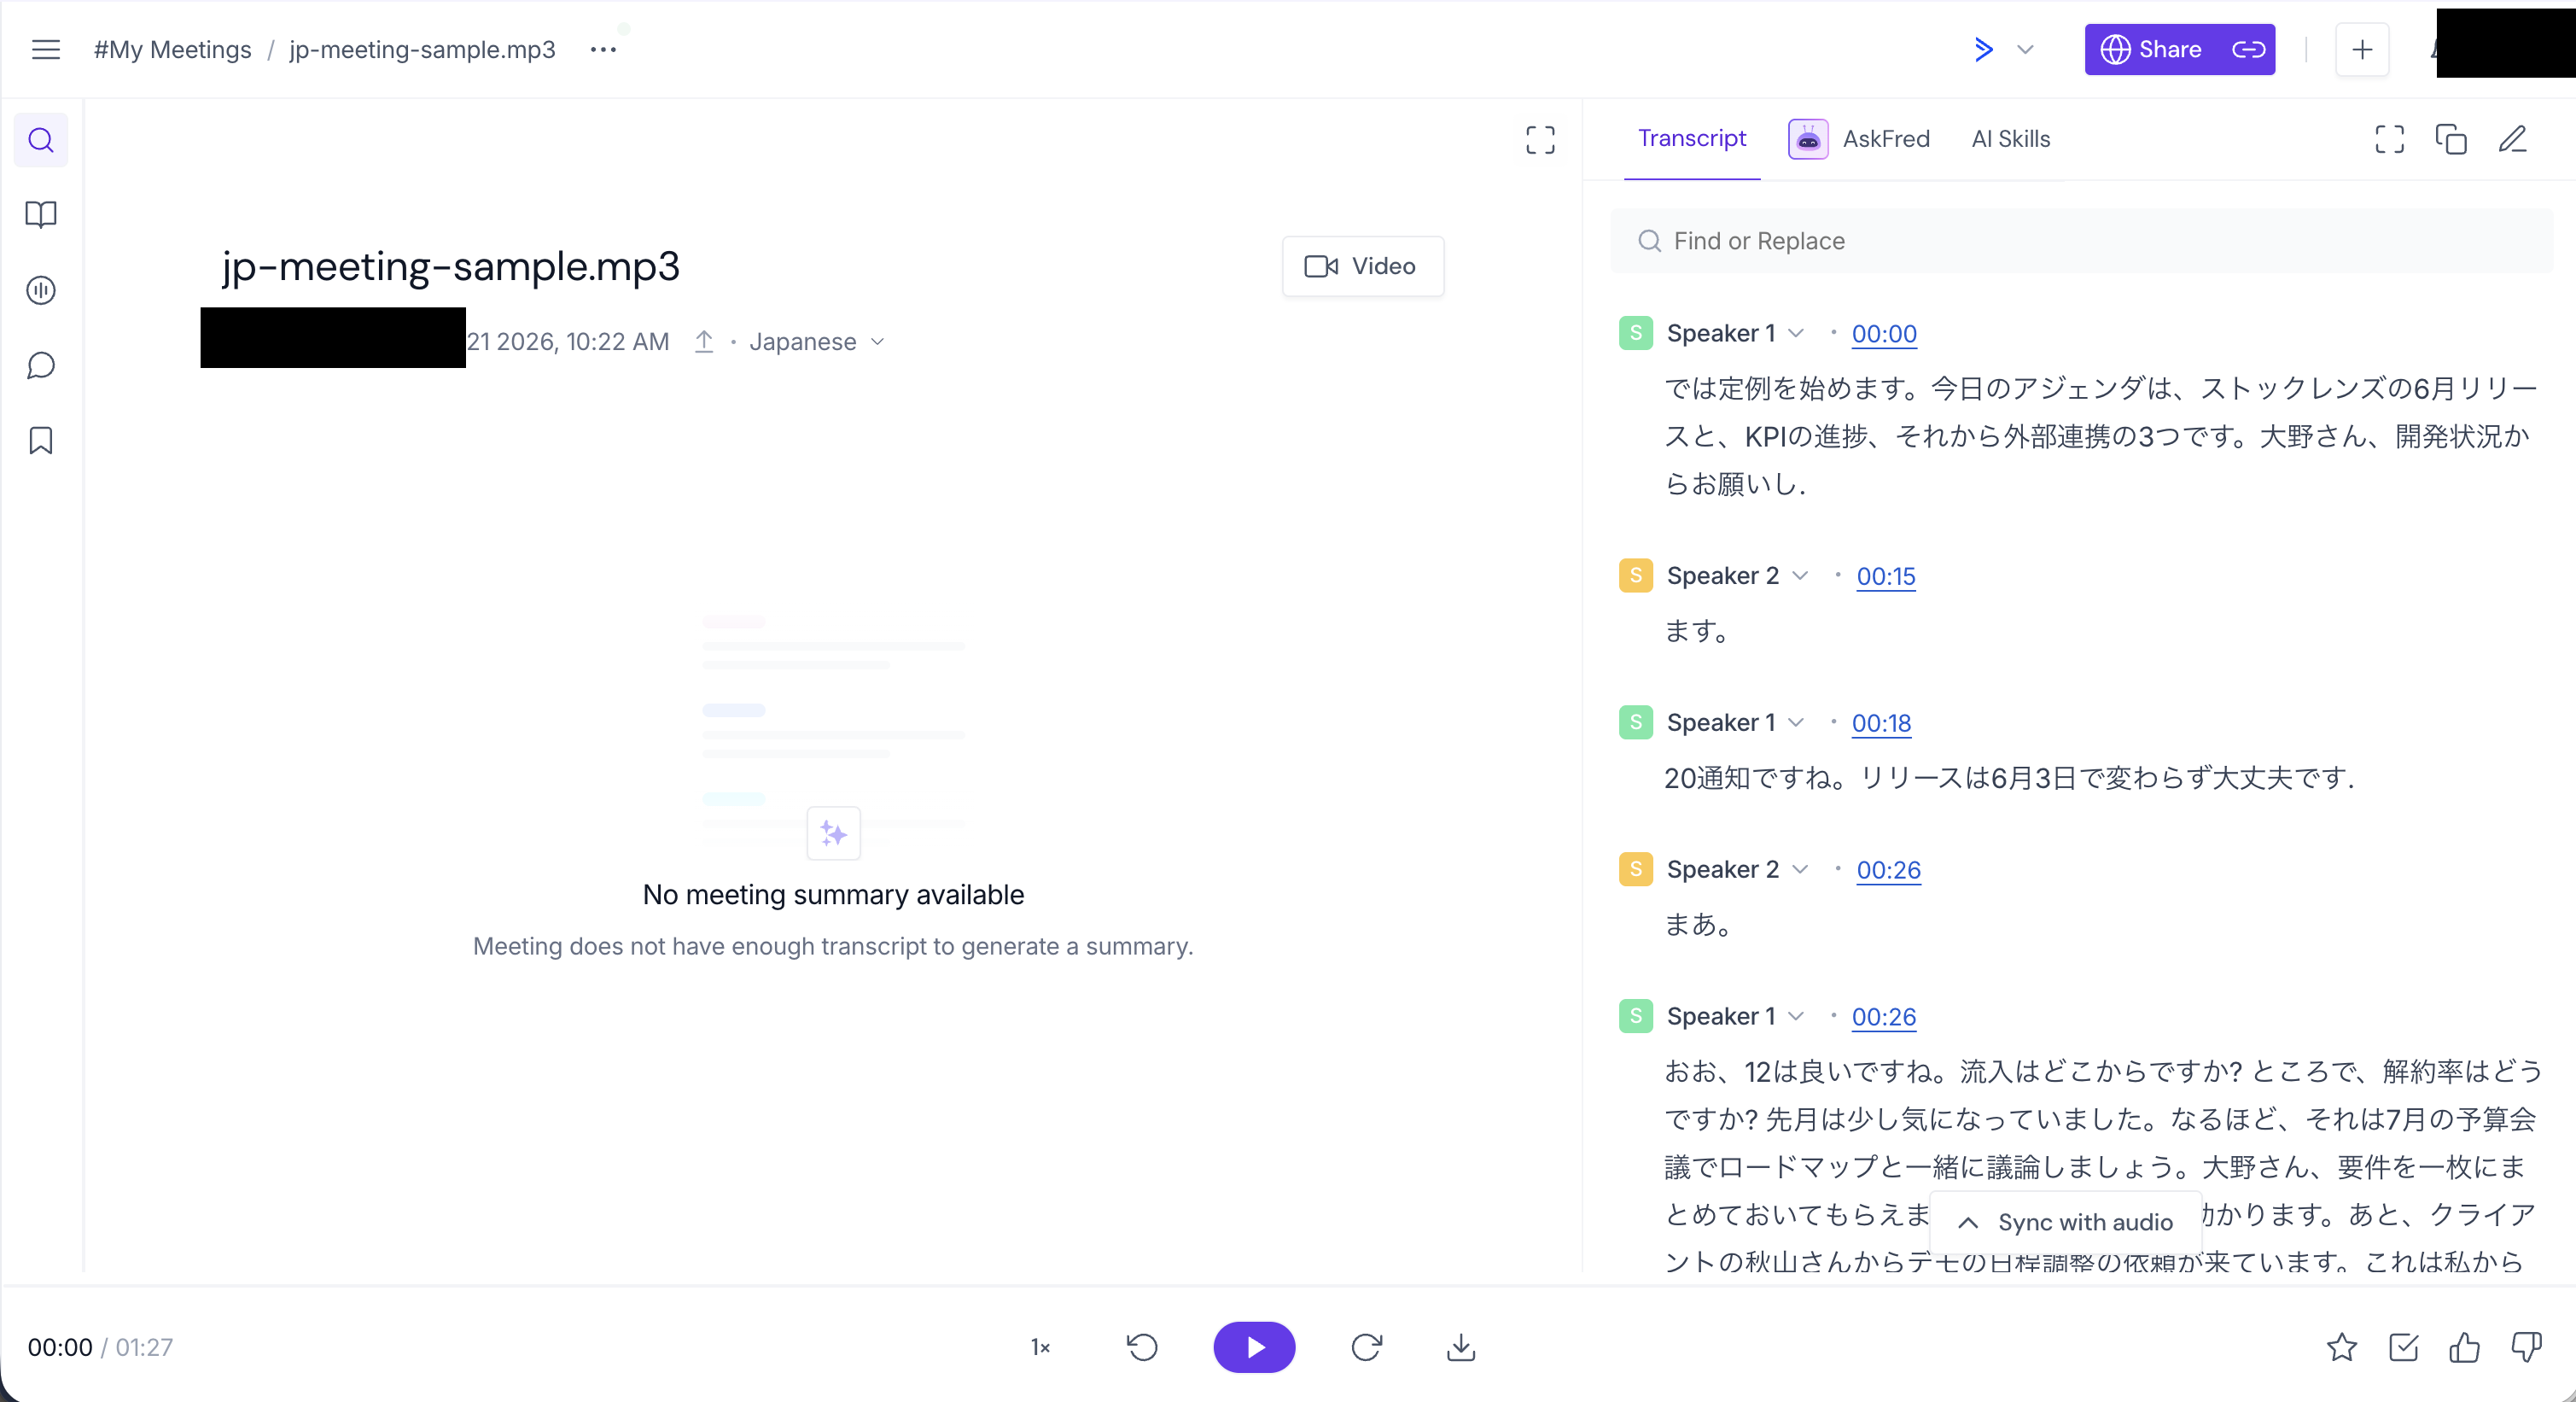
Task: Open the comments icon in left sidebar
Action: pyautogui.click(x=41, y=365)
